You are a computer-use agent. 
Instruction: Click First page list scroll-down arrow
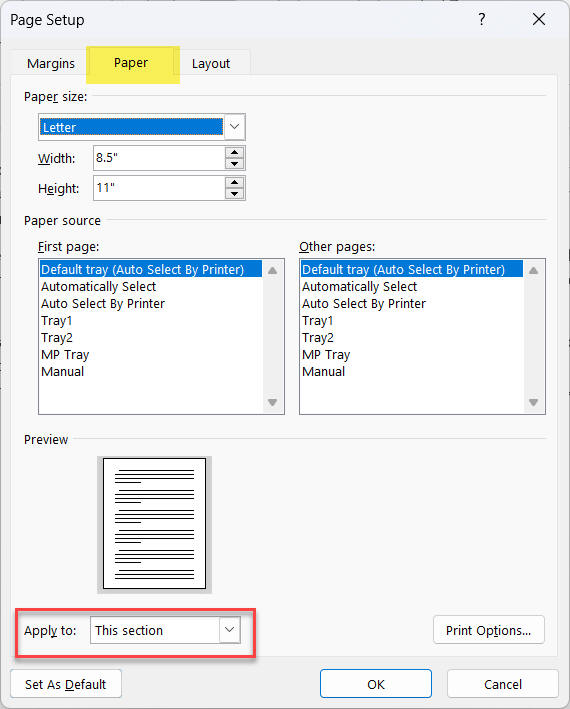click(272, 402)
